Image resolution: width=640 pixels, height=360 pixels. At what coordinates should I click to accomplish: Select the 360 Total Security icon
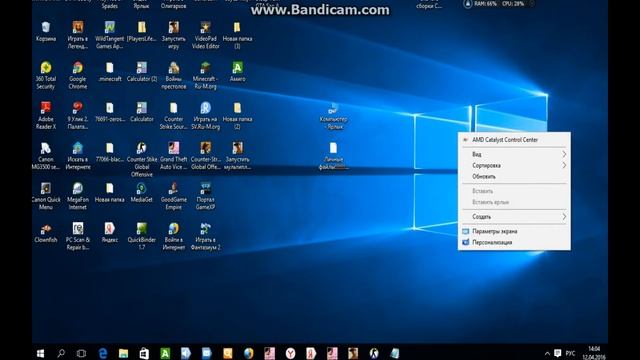[46, 75]
